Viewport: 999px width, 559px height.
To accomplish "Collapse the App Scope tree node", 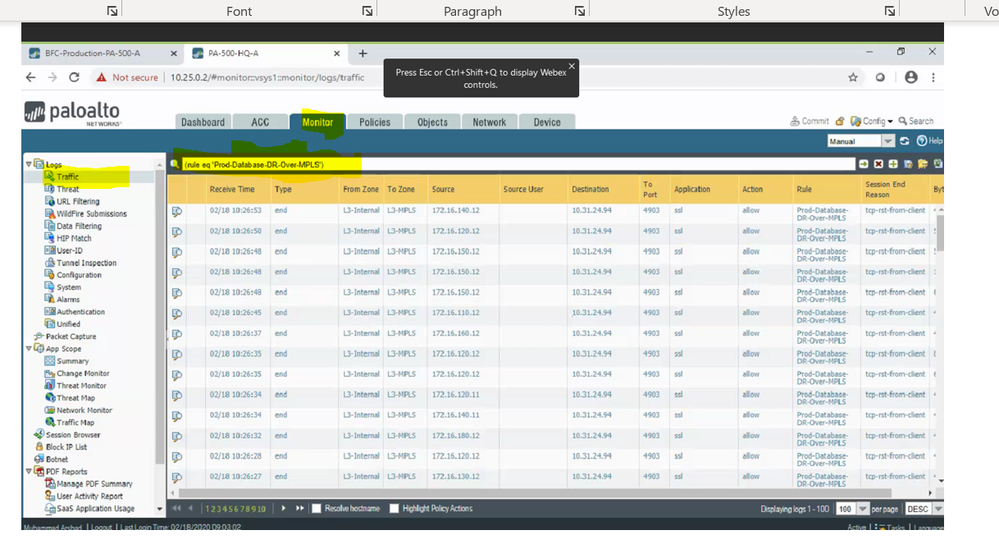I will pos(29,349).
